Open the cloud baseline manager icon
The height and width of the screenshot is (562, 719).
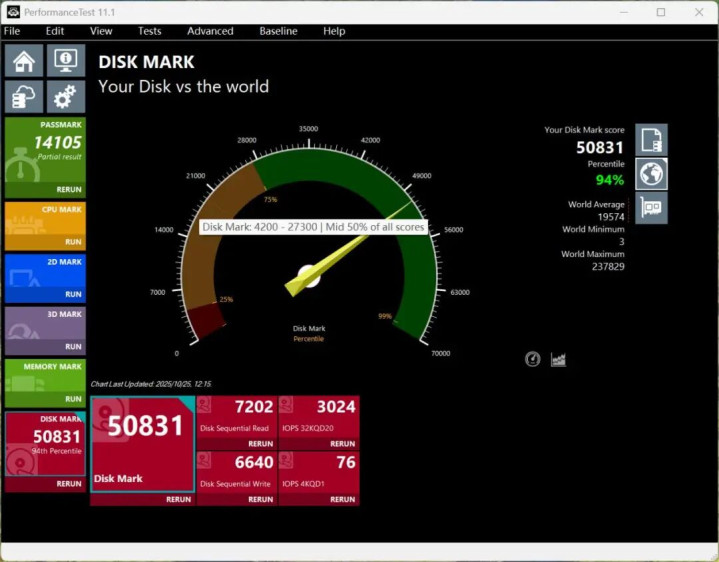pyautogui.click(x=24, y=97)
